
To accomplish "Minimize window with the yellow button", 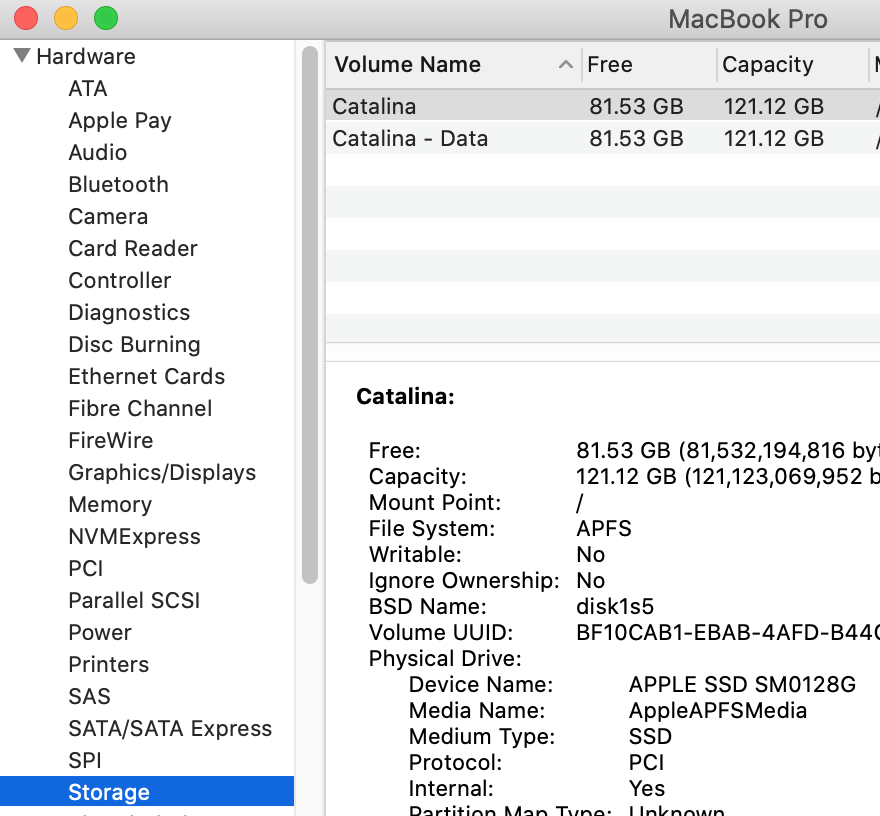I will (66, 18).
